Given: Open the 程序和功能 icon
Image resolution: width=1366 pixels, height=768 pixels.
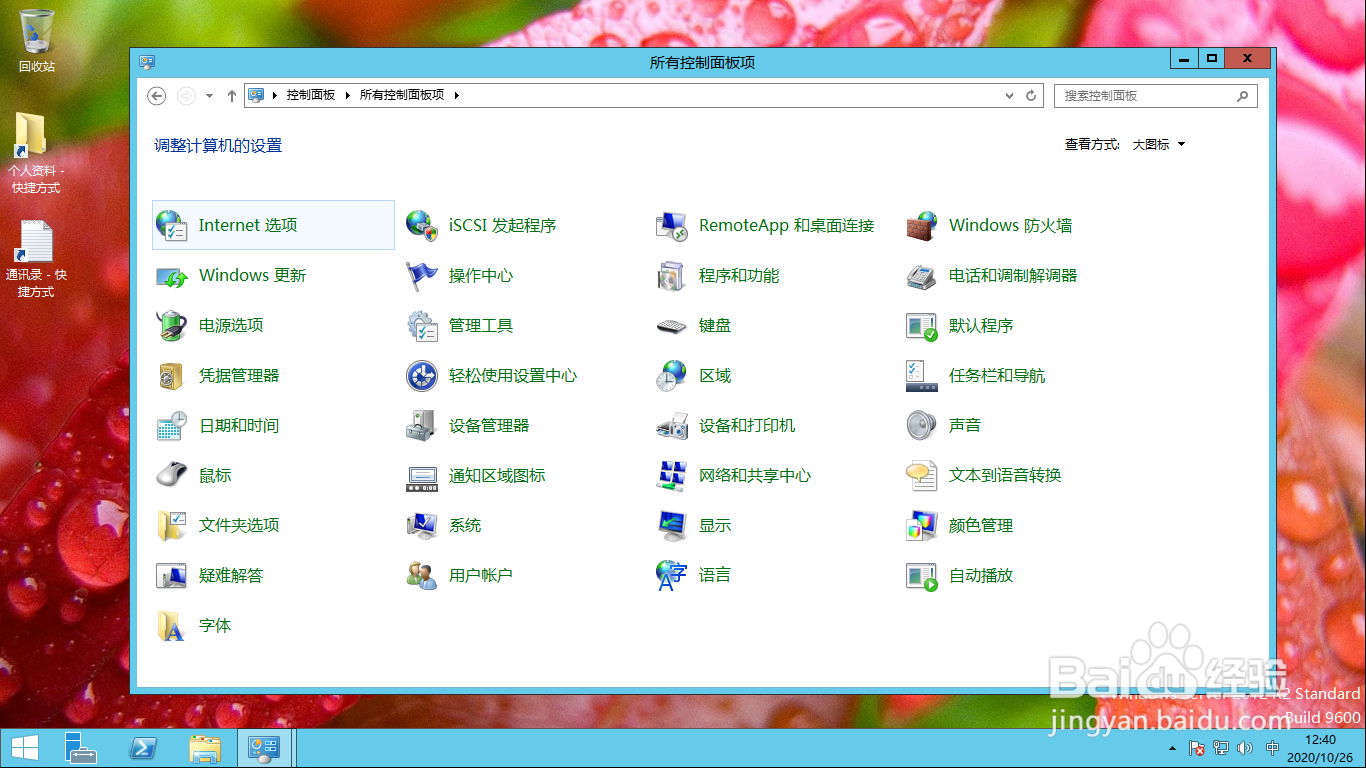Looking at the screenshot, I should [x=672, y=276].
